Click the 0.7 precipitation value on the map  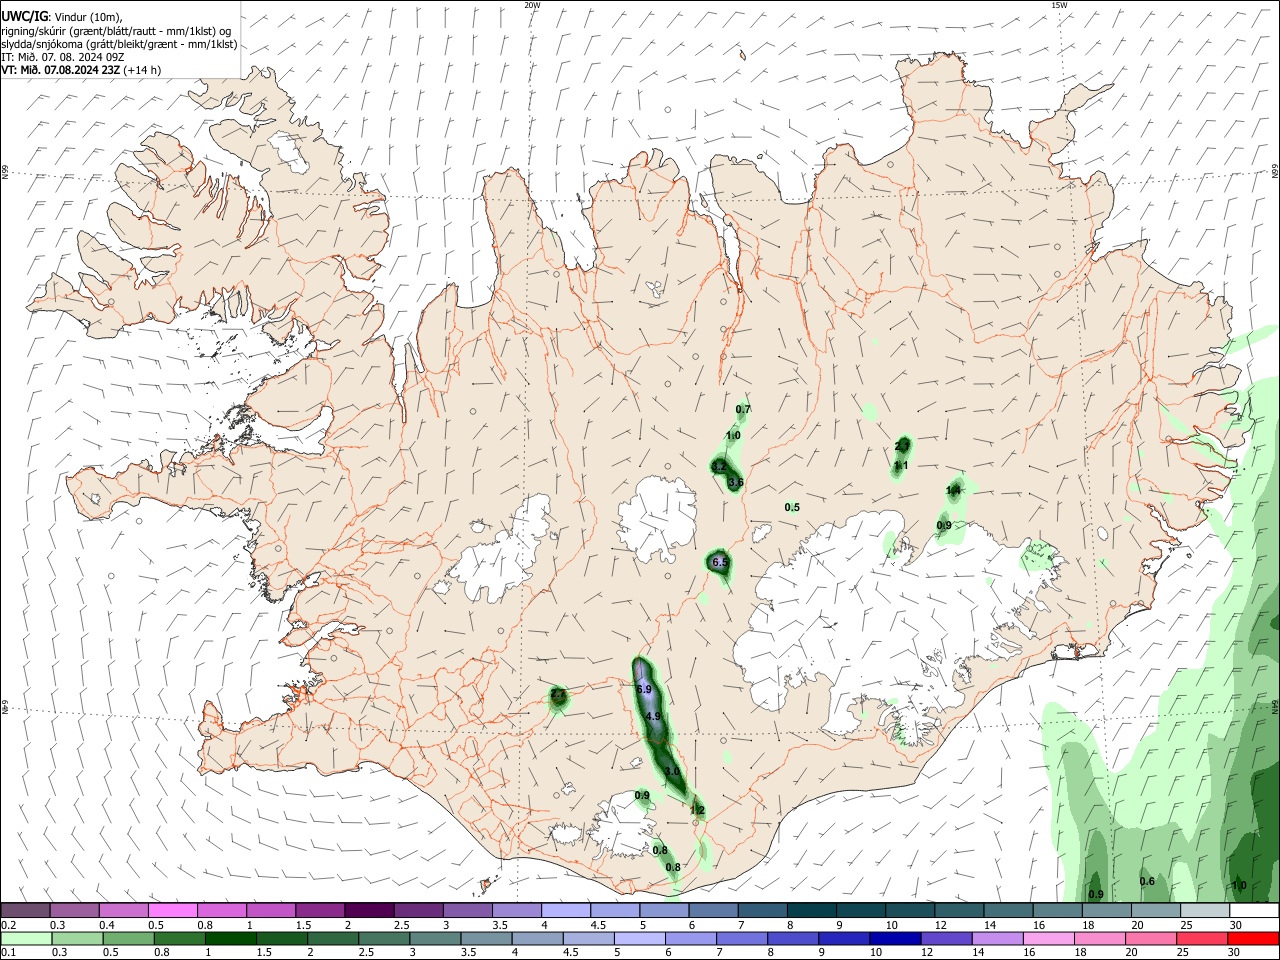click(743, 409)
